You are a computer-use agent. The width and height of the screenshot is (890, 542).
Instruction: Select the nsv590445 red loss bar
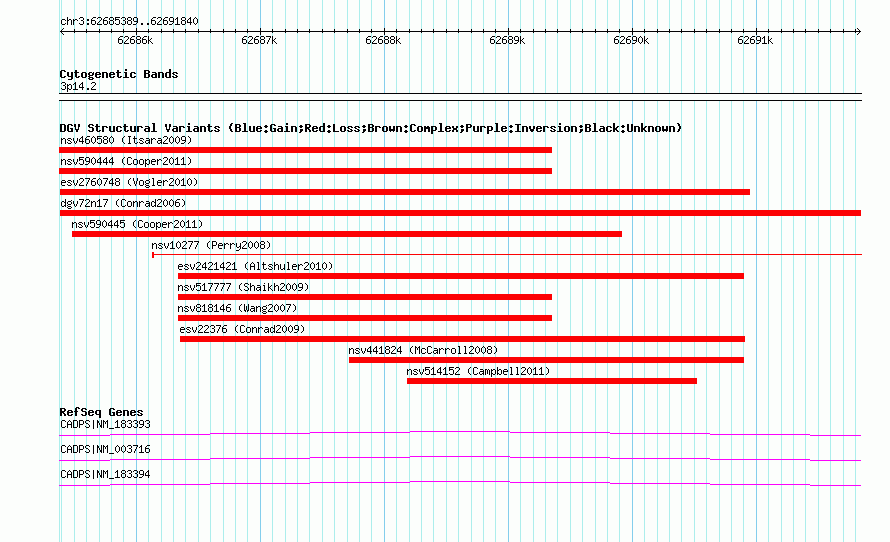[x=347, y=234]
